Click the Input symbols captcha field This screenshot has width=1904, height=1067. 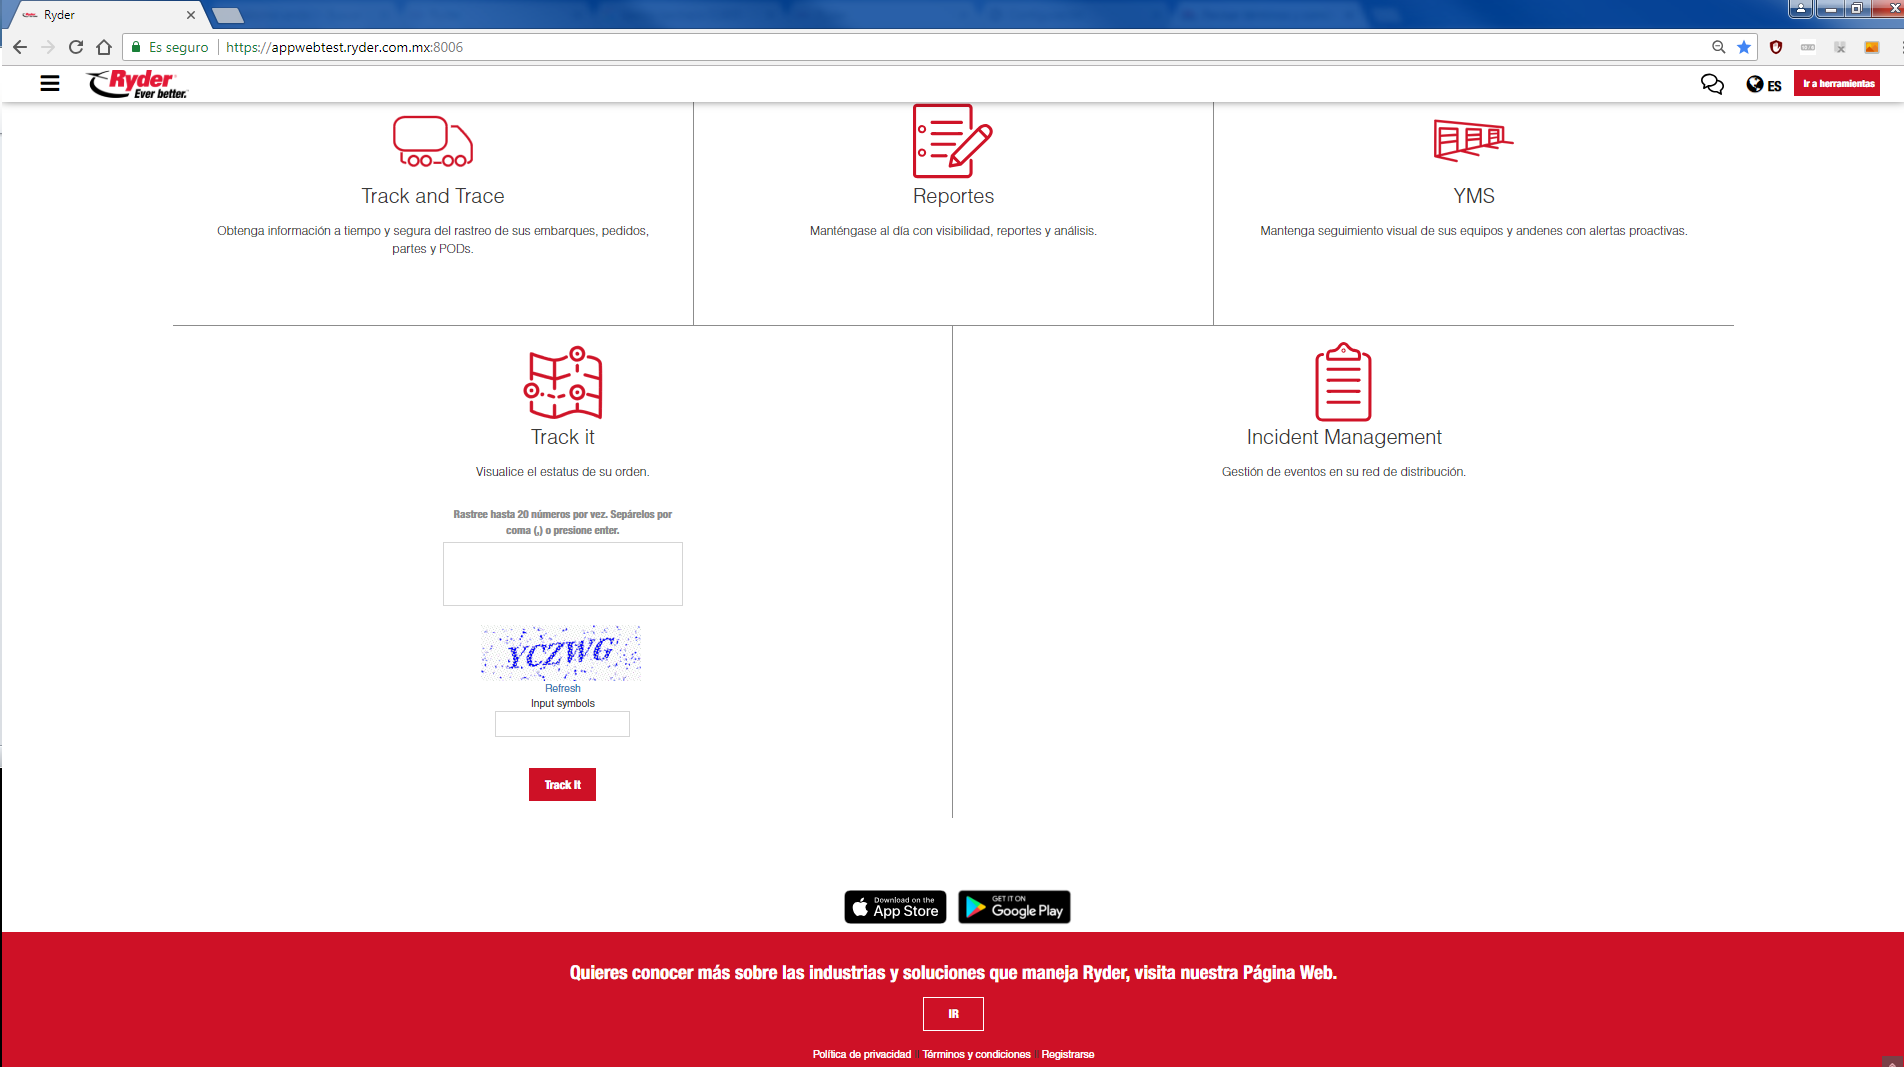[x=562, y=724]
